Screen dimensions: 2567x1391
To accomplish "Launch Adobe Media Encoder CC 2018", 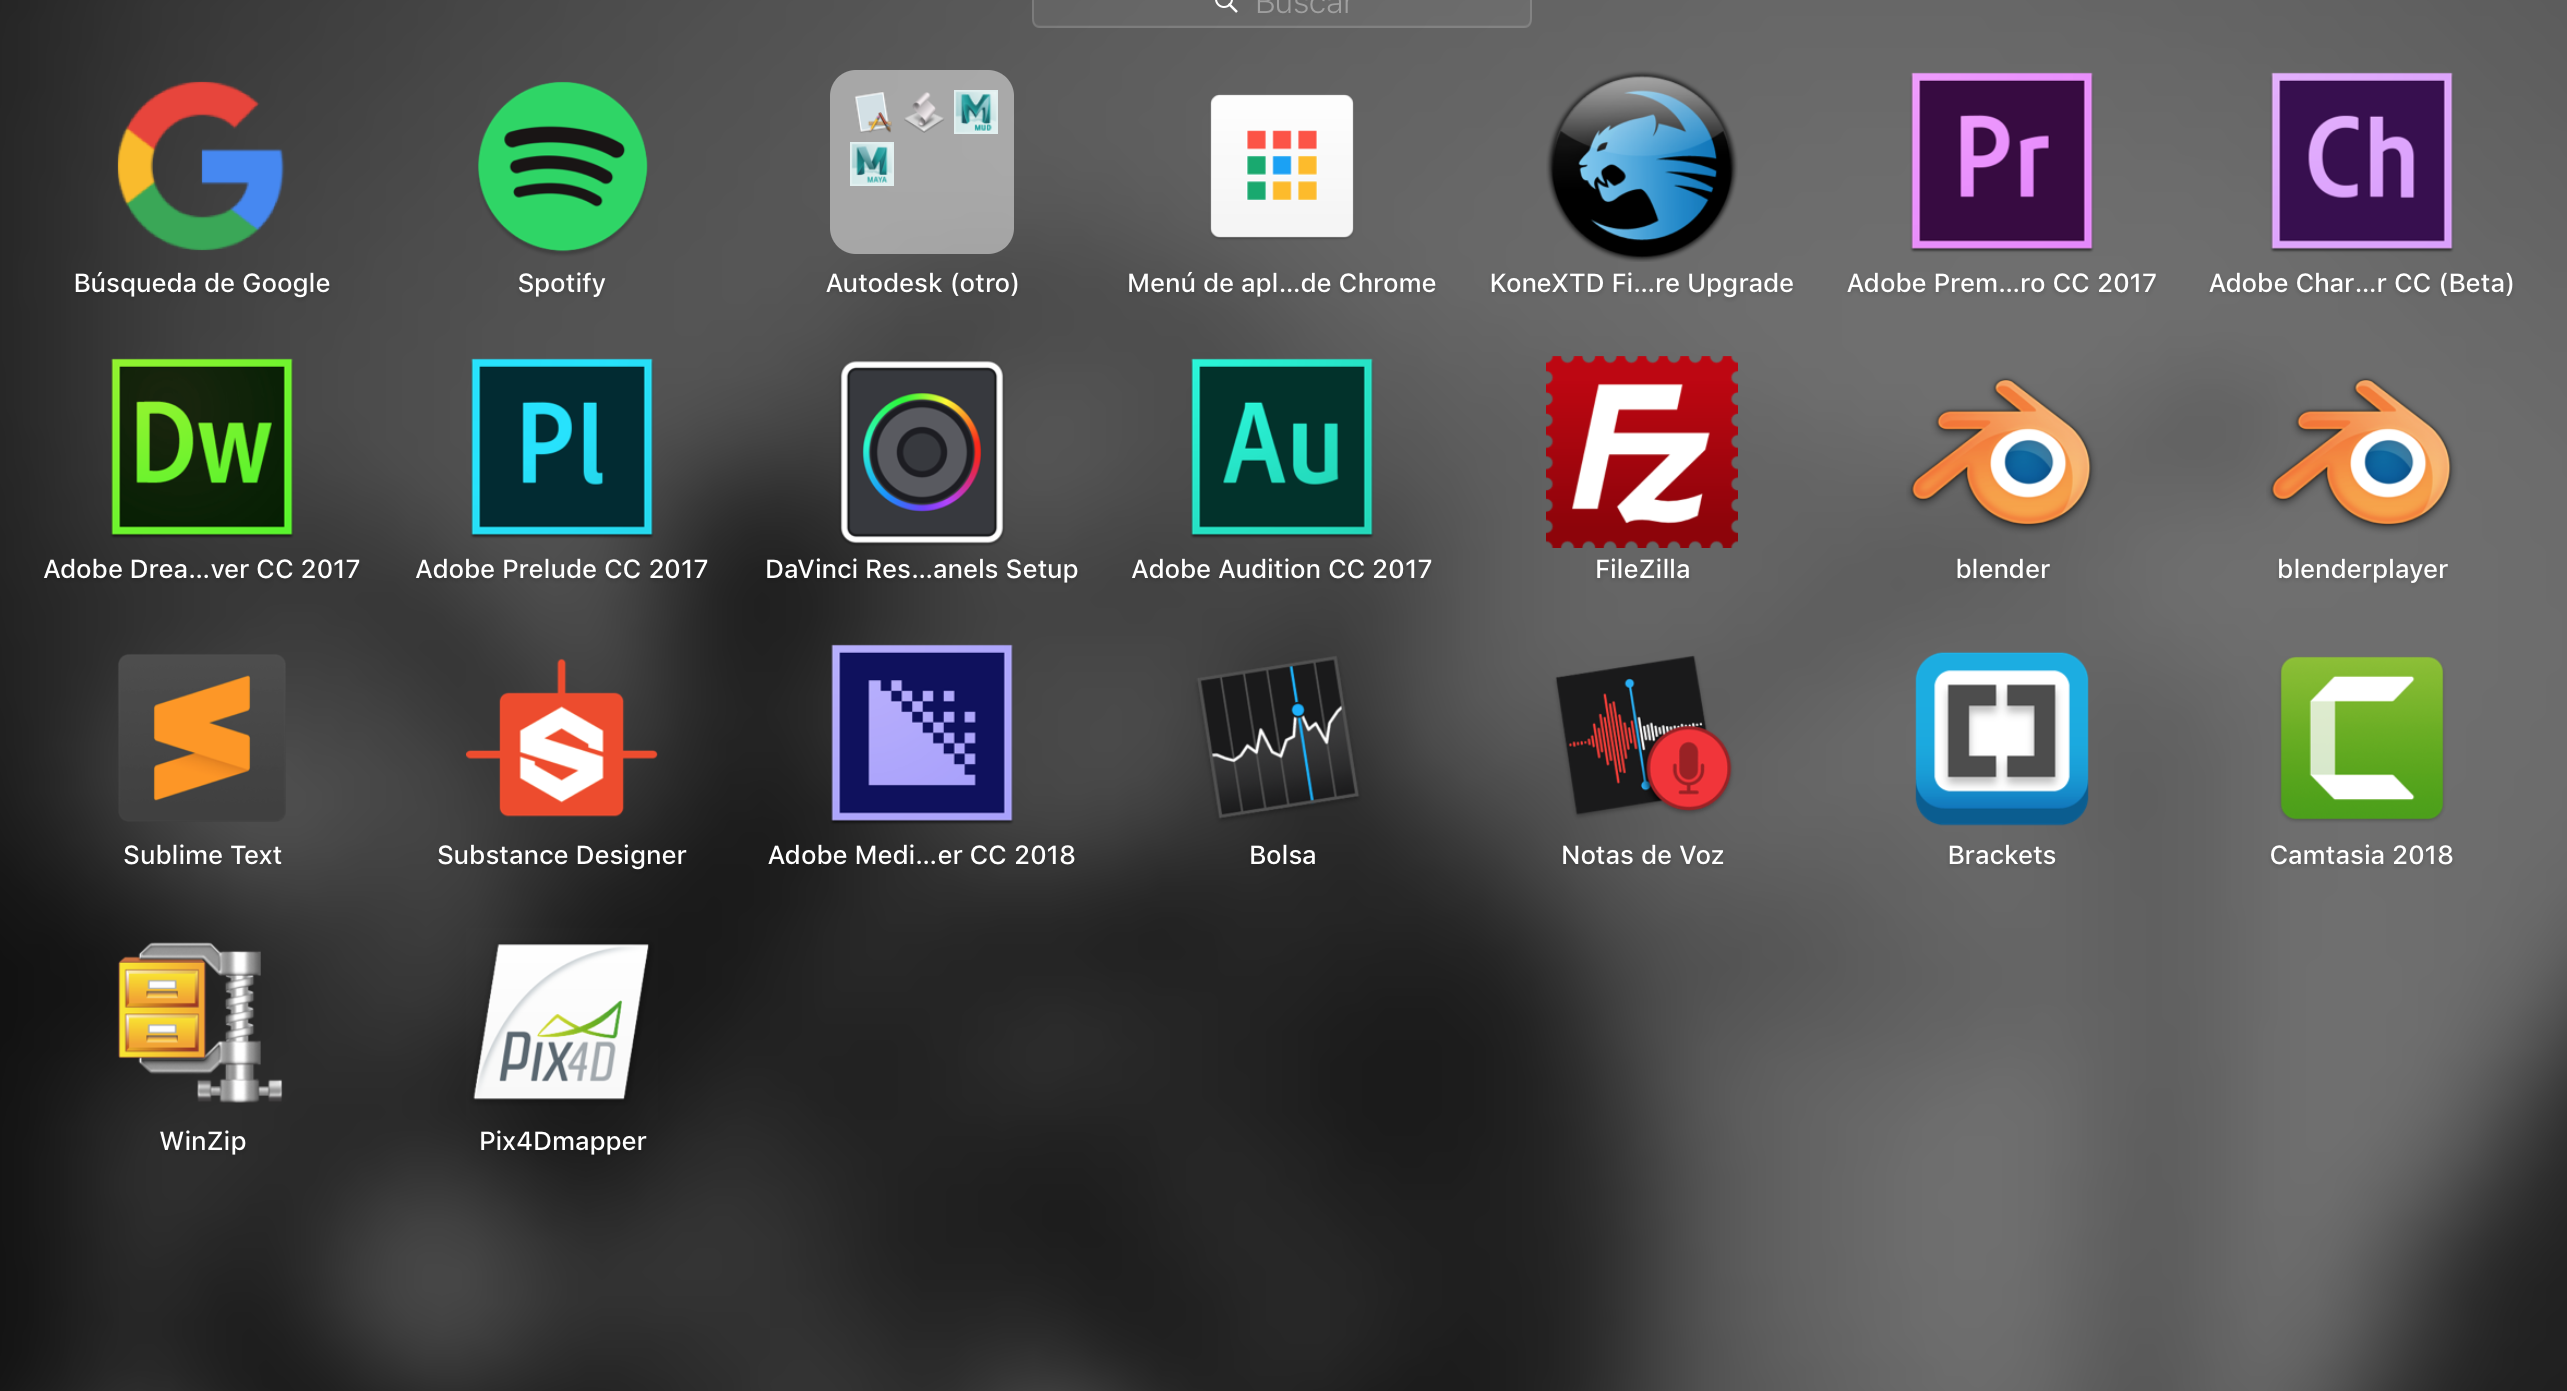I will point(921,733).
